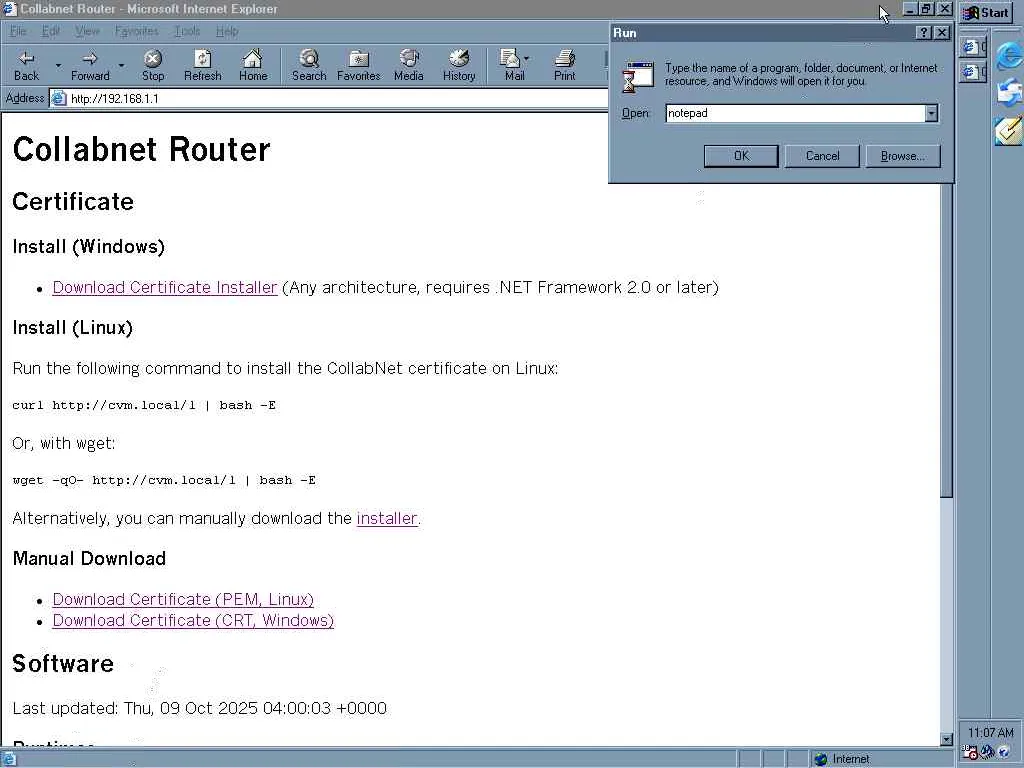
Task: Click Browse... in the Run dialog
Action: tap(903, 156)
